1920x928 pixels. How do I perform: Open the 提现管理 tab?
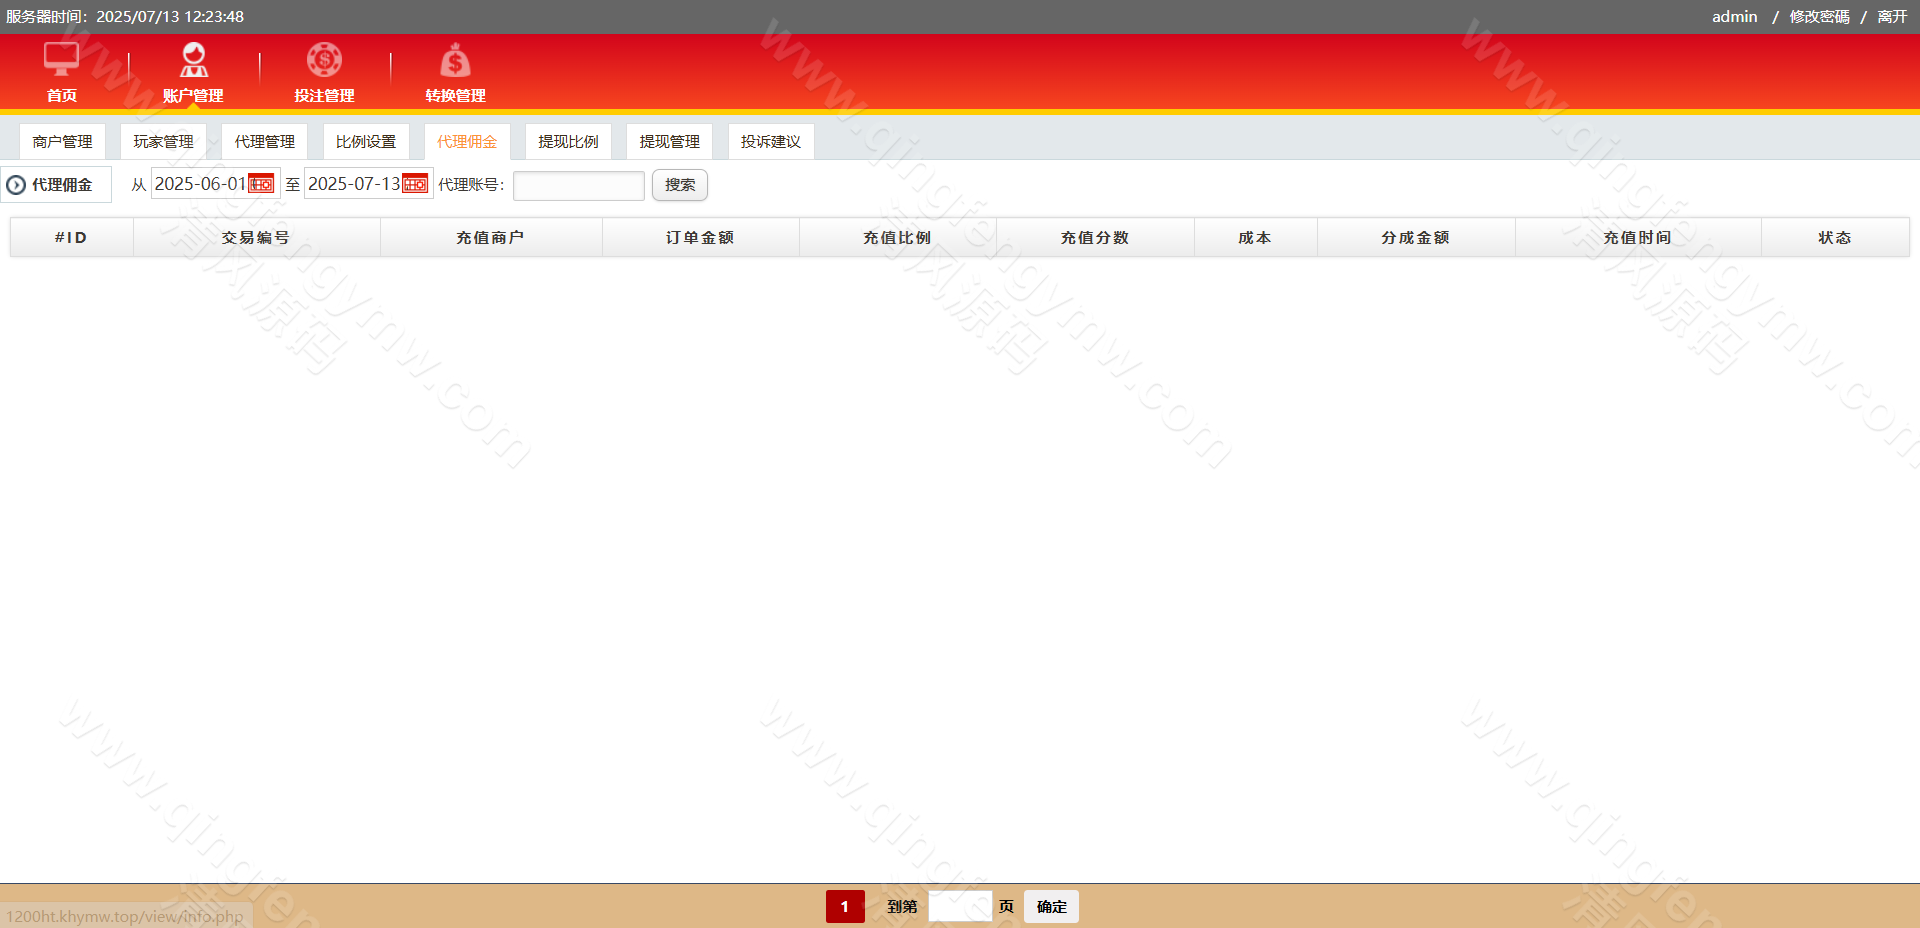click(669, 142)
